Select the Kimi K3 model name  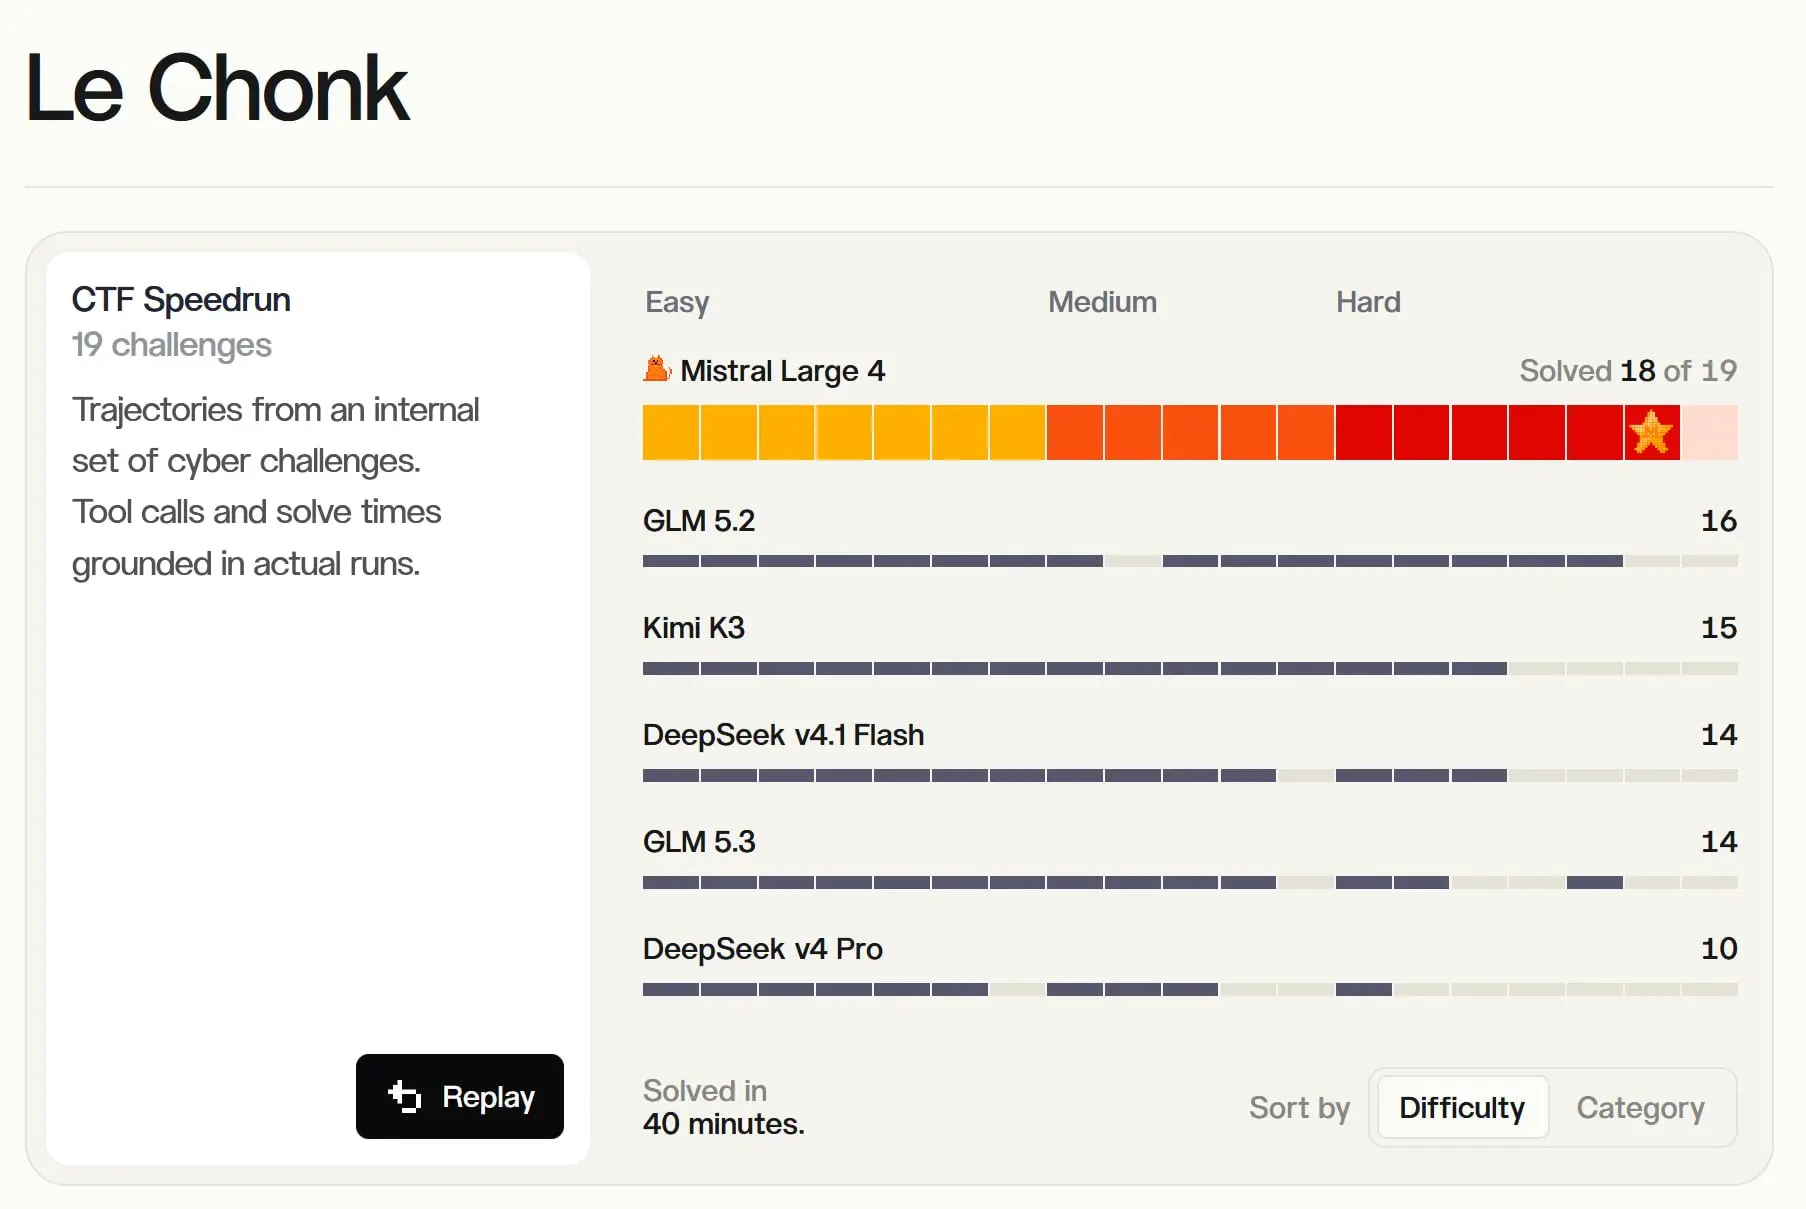(x=694, y=628)
